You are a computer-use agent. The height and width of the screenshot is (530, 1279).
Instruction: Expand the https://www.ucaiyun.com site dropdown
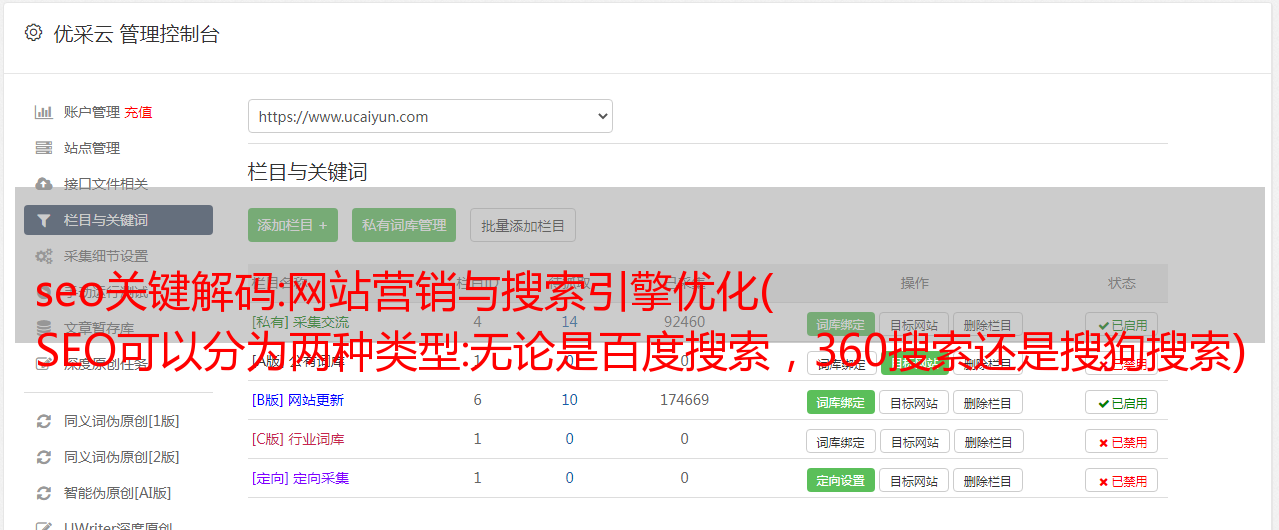[x=430, y=116]
